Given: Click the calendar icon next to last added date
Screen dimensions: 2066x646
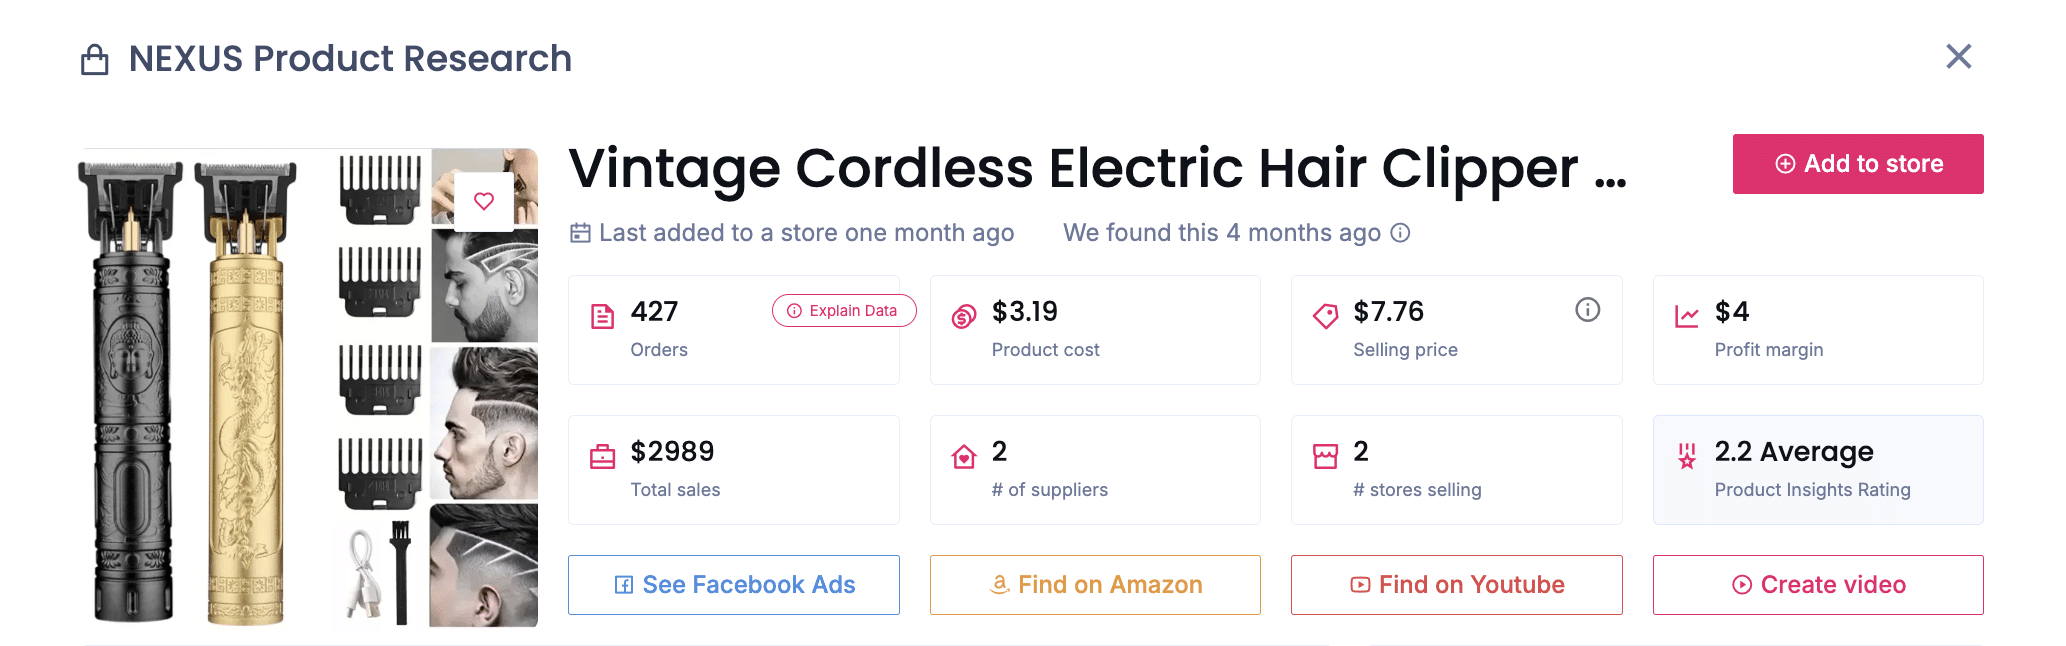Looking at the screenshot, I should (x=580, y=232).
